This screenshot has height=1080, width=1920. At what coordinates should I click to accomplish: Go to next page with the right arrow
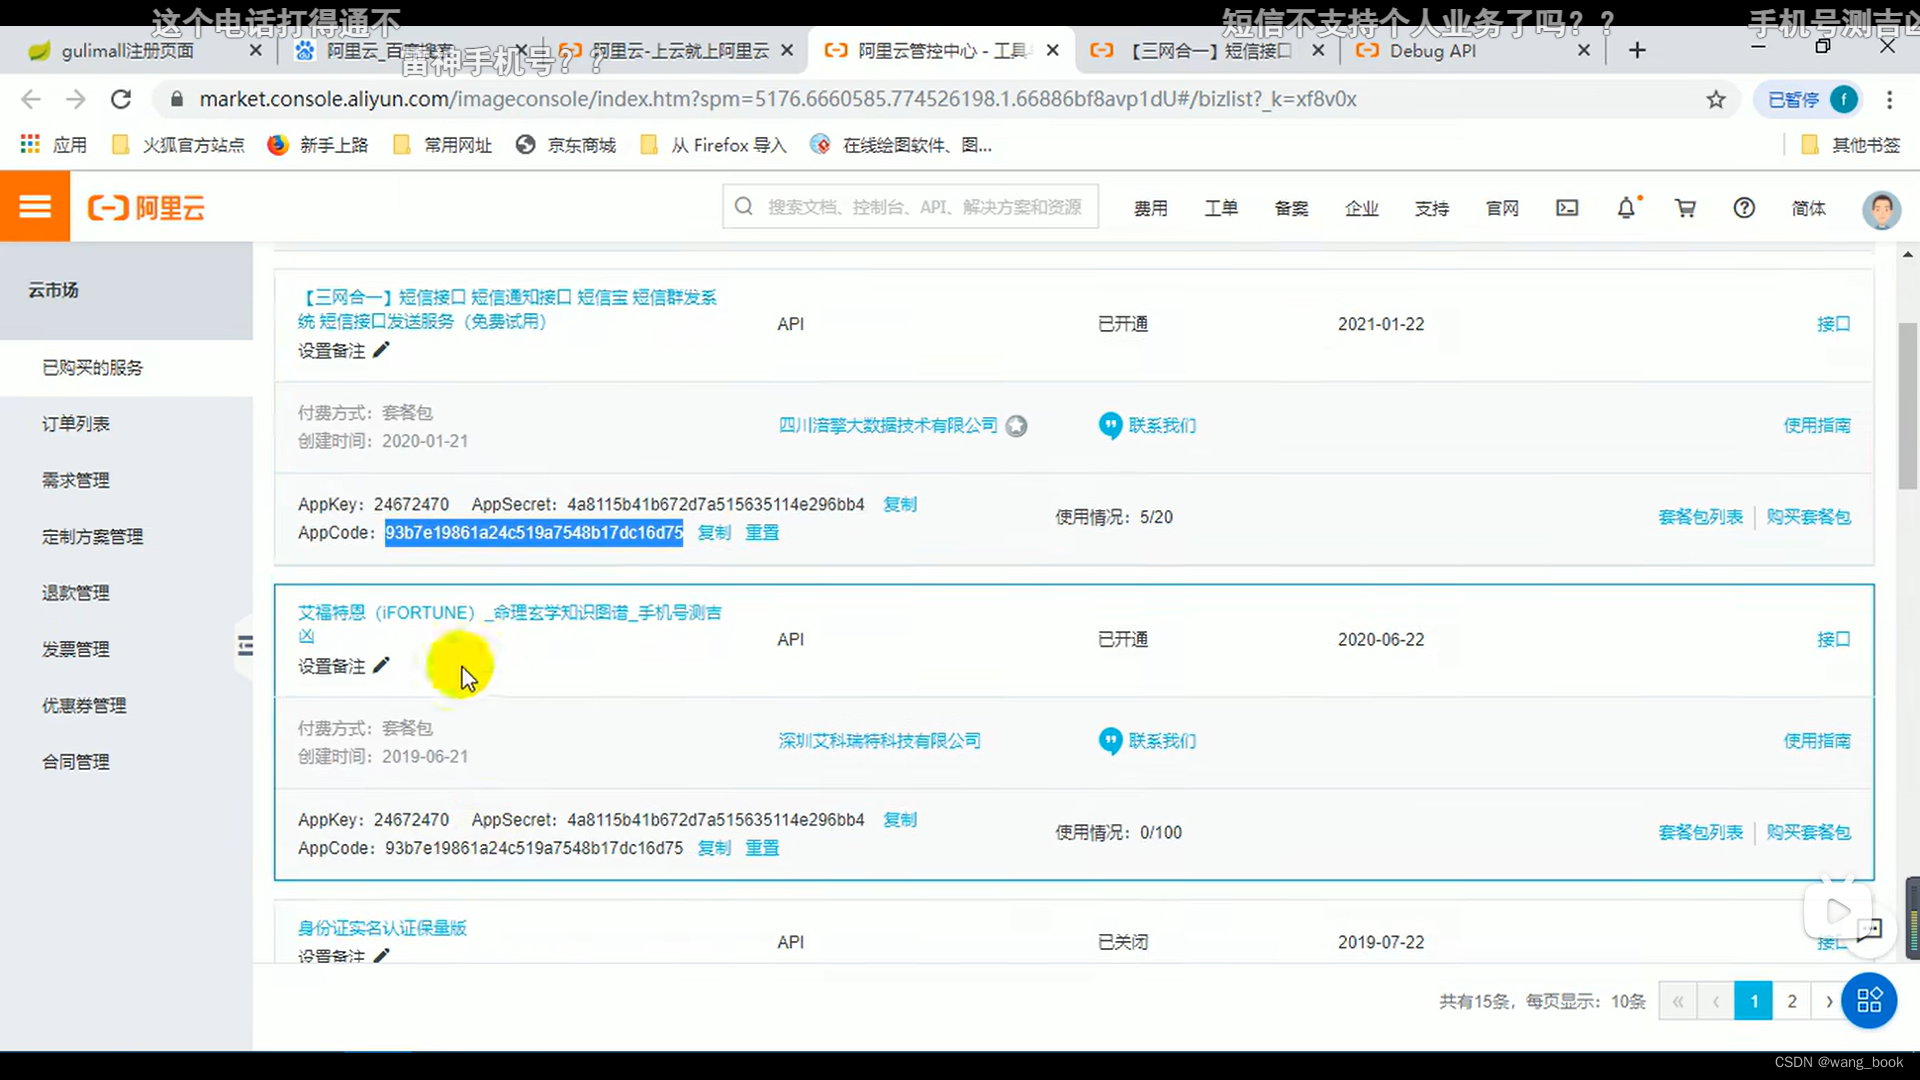tap(1829, 1001)
